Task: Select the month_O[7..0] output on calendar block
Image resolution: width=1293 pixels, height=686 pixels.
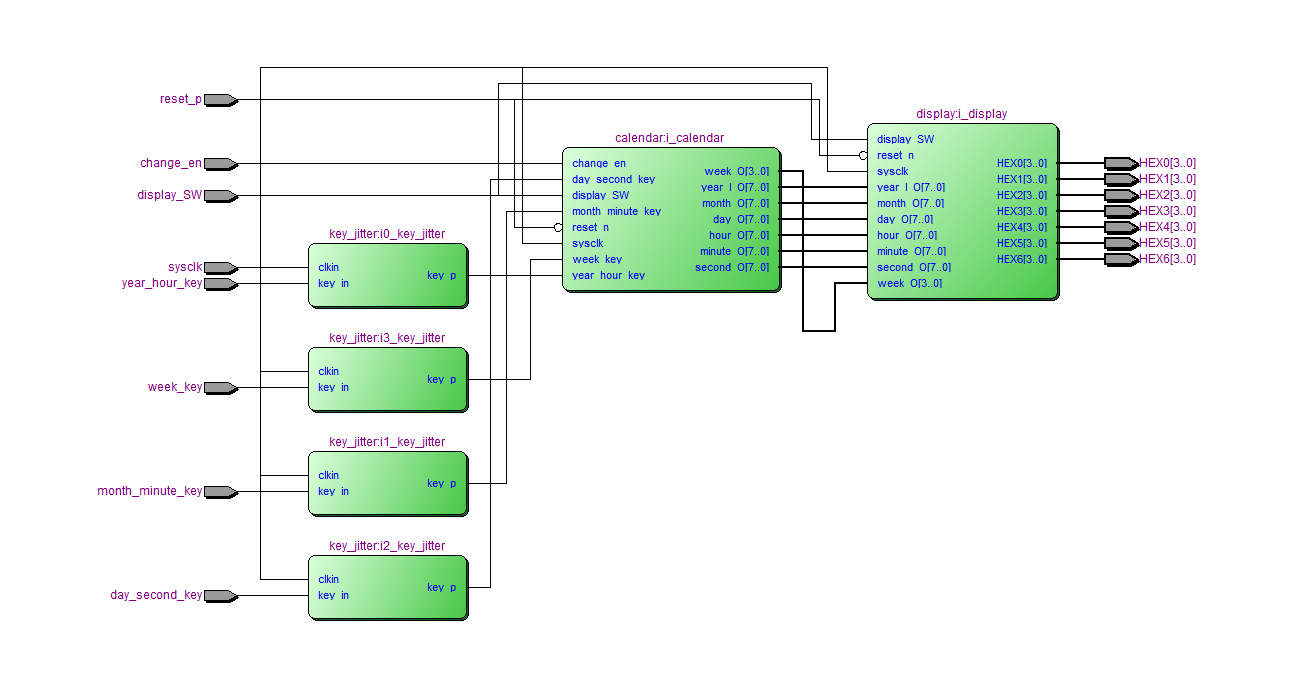Action: pos(735,203)
